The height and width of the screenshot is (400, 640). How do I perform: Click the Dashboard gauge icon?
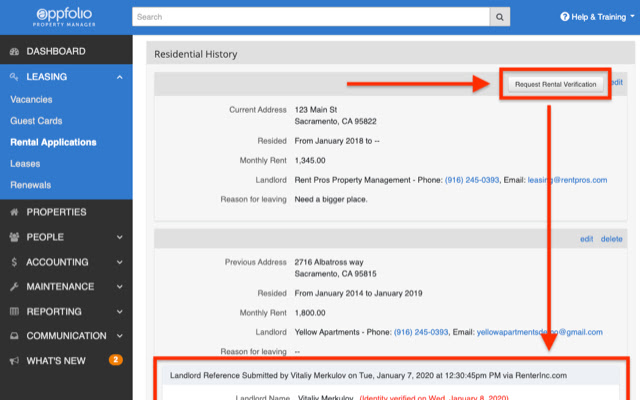pos(14,51)
